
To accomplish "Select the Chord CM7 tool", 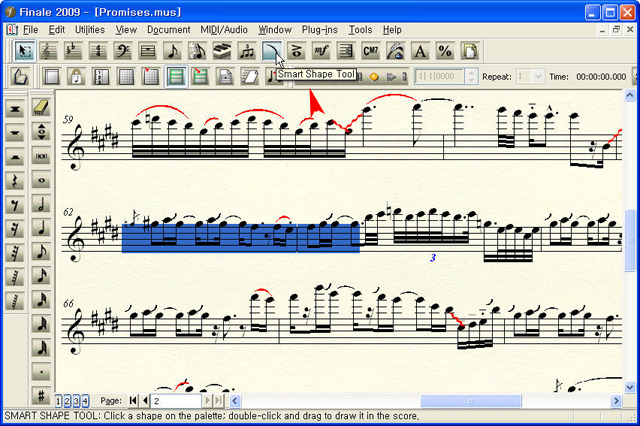I will point(371,51).
